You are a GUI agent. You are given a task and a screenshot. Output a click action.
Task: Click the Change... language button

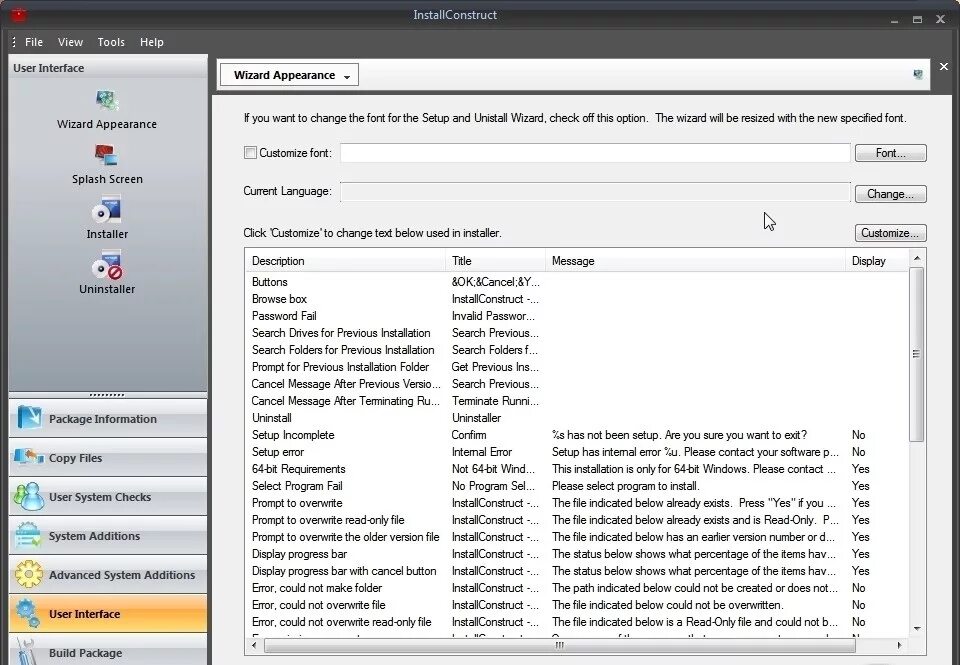[890, 194]
